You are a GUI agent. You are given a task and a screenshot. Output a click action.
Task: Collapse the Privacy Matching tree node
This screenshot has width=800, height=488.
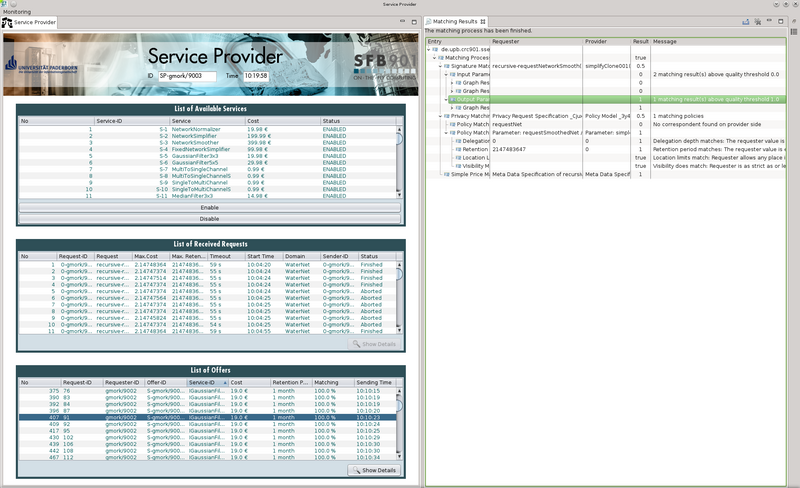440,116
